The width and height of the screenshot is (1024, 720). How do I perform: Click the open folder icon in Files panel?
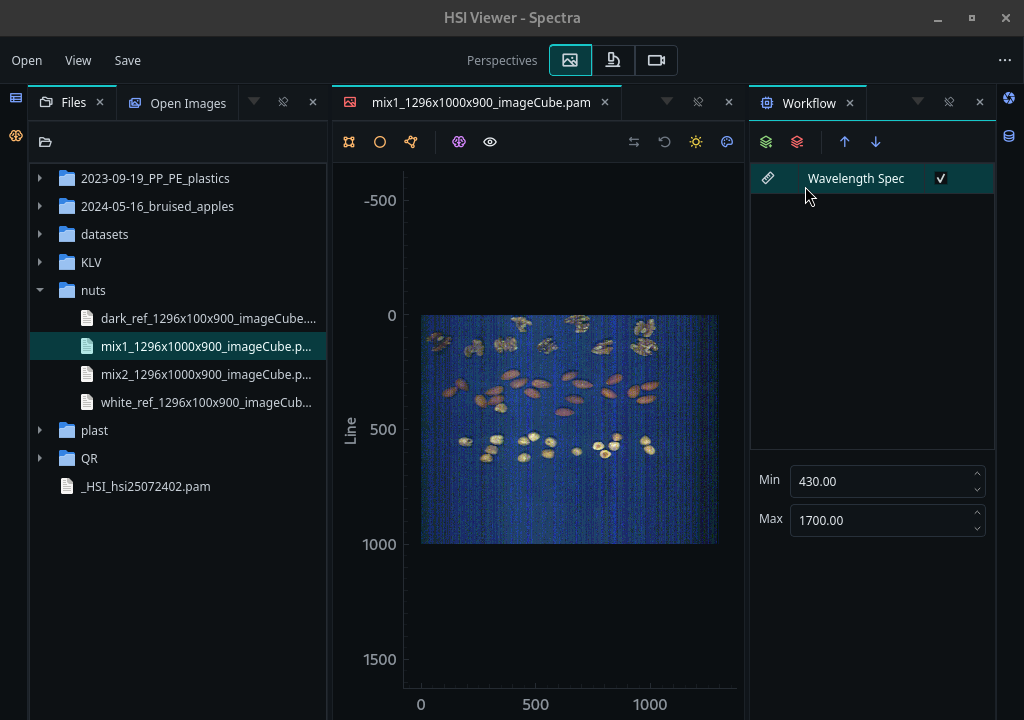45,142
